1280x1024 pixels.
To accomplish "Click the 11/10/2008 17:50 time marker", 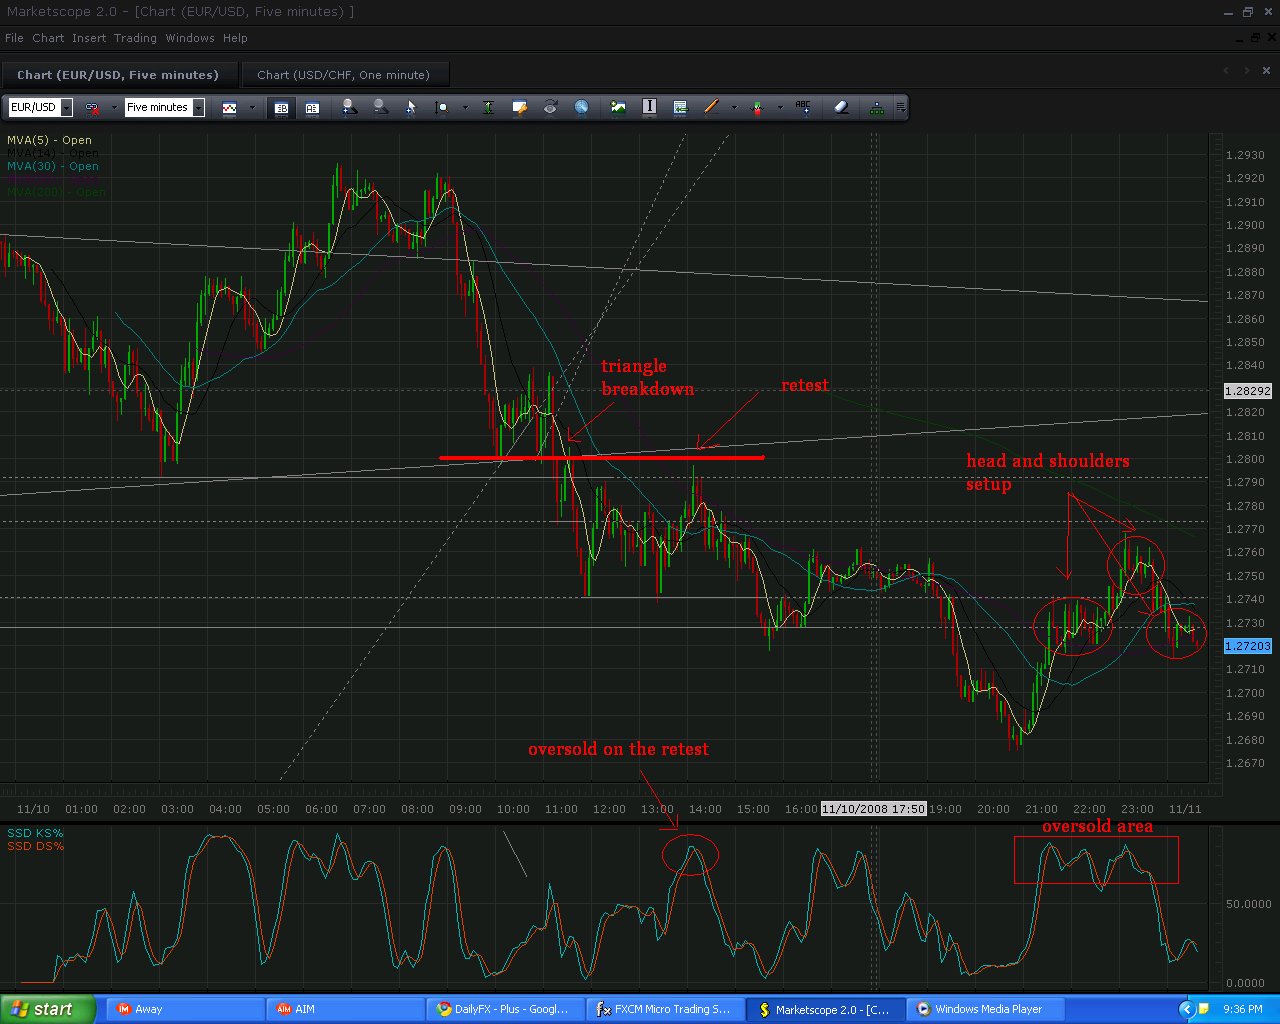I will pyautogui.click(x=874, y=808).
